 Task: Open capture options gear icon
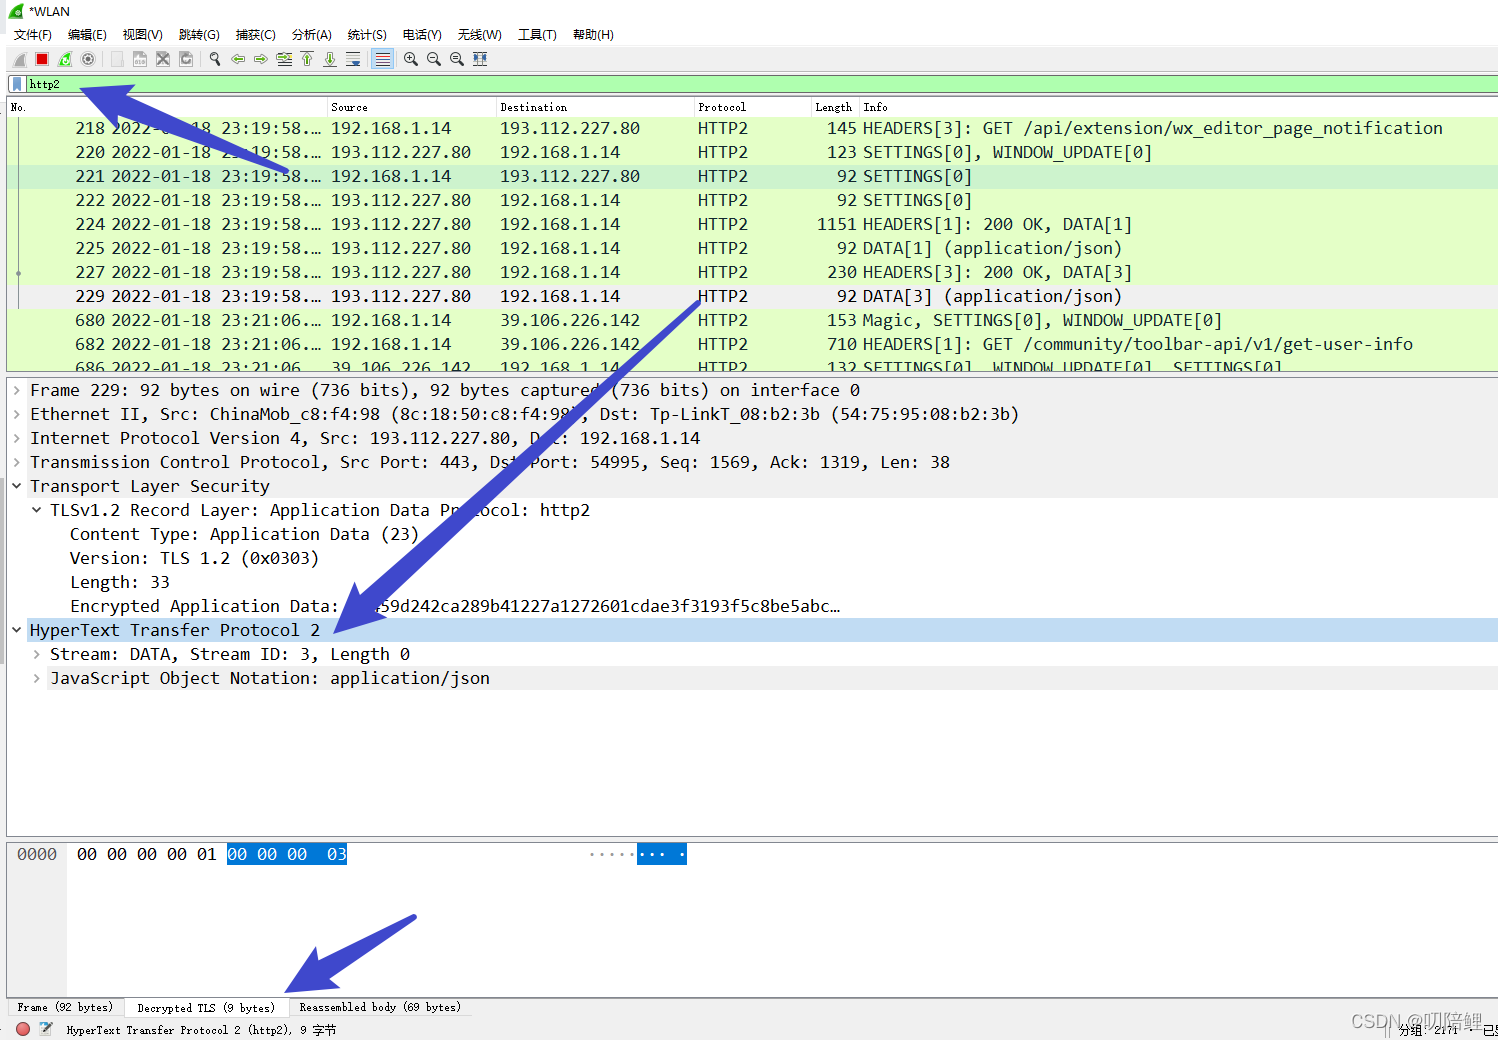coord(88,59)
